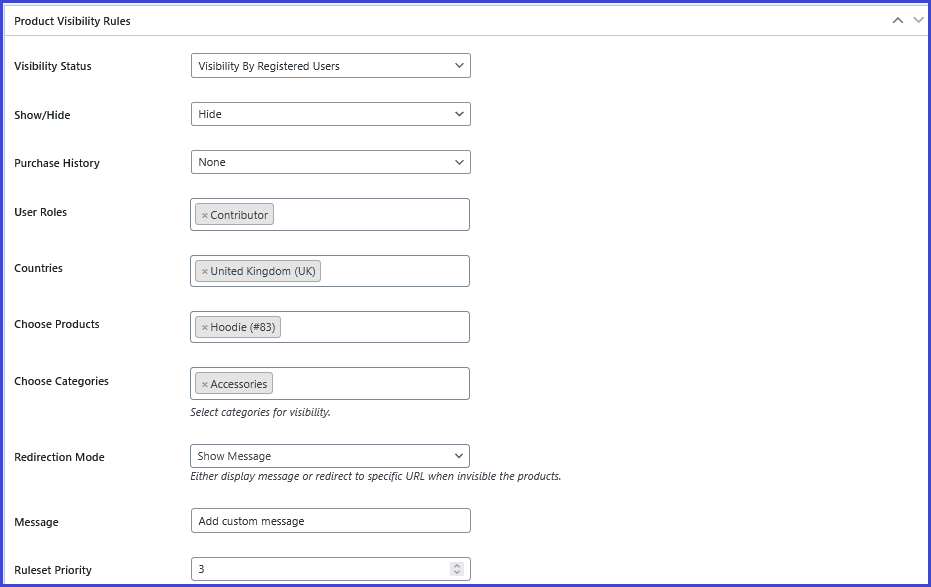Increase the Ruleset Priority value
The image size is (931, 587).
click(457, 566)
